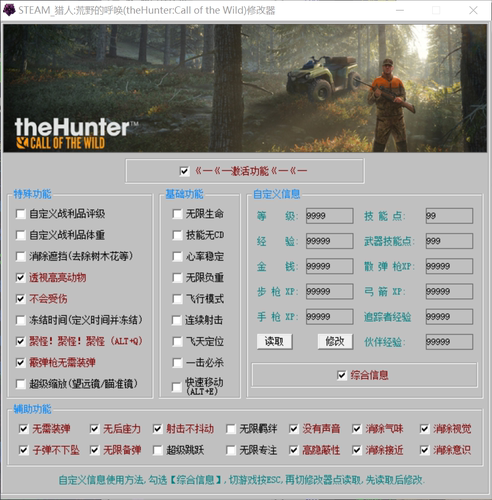This screenshot has width=492, height=500.
Task: Enable 心率稳定 checkbox
Action: tap(177, 257)
